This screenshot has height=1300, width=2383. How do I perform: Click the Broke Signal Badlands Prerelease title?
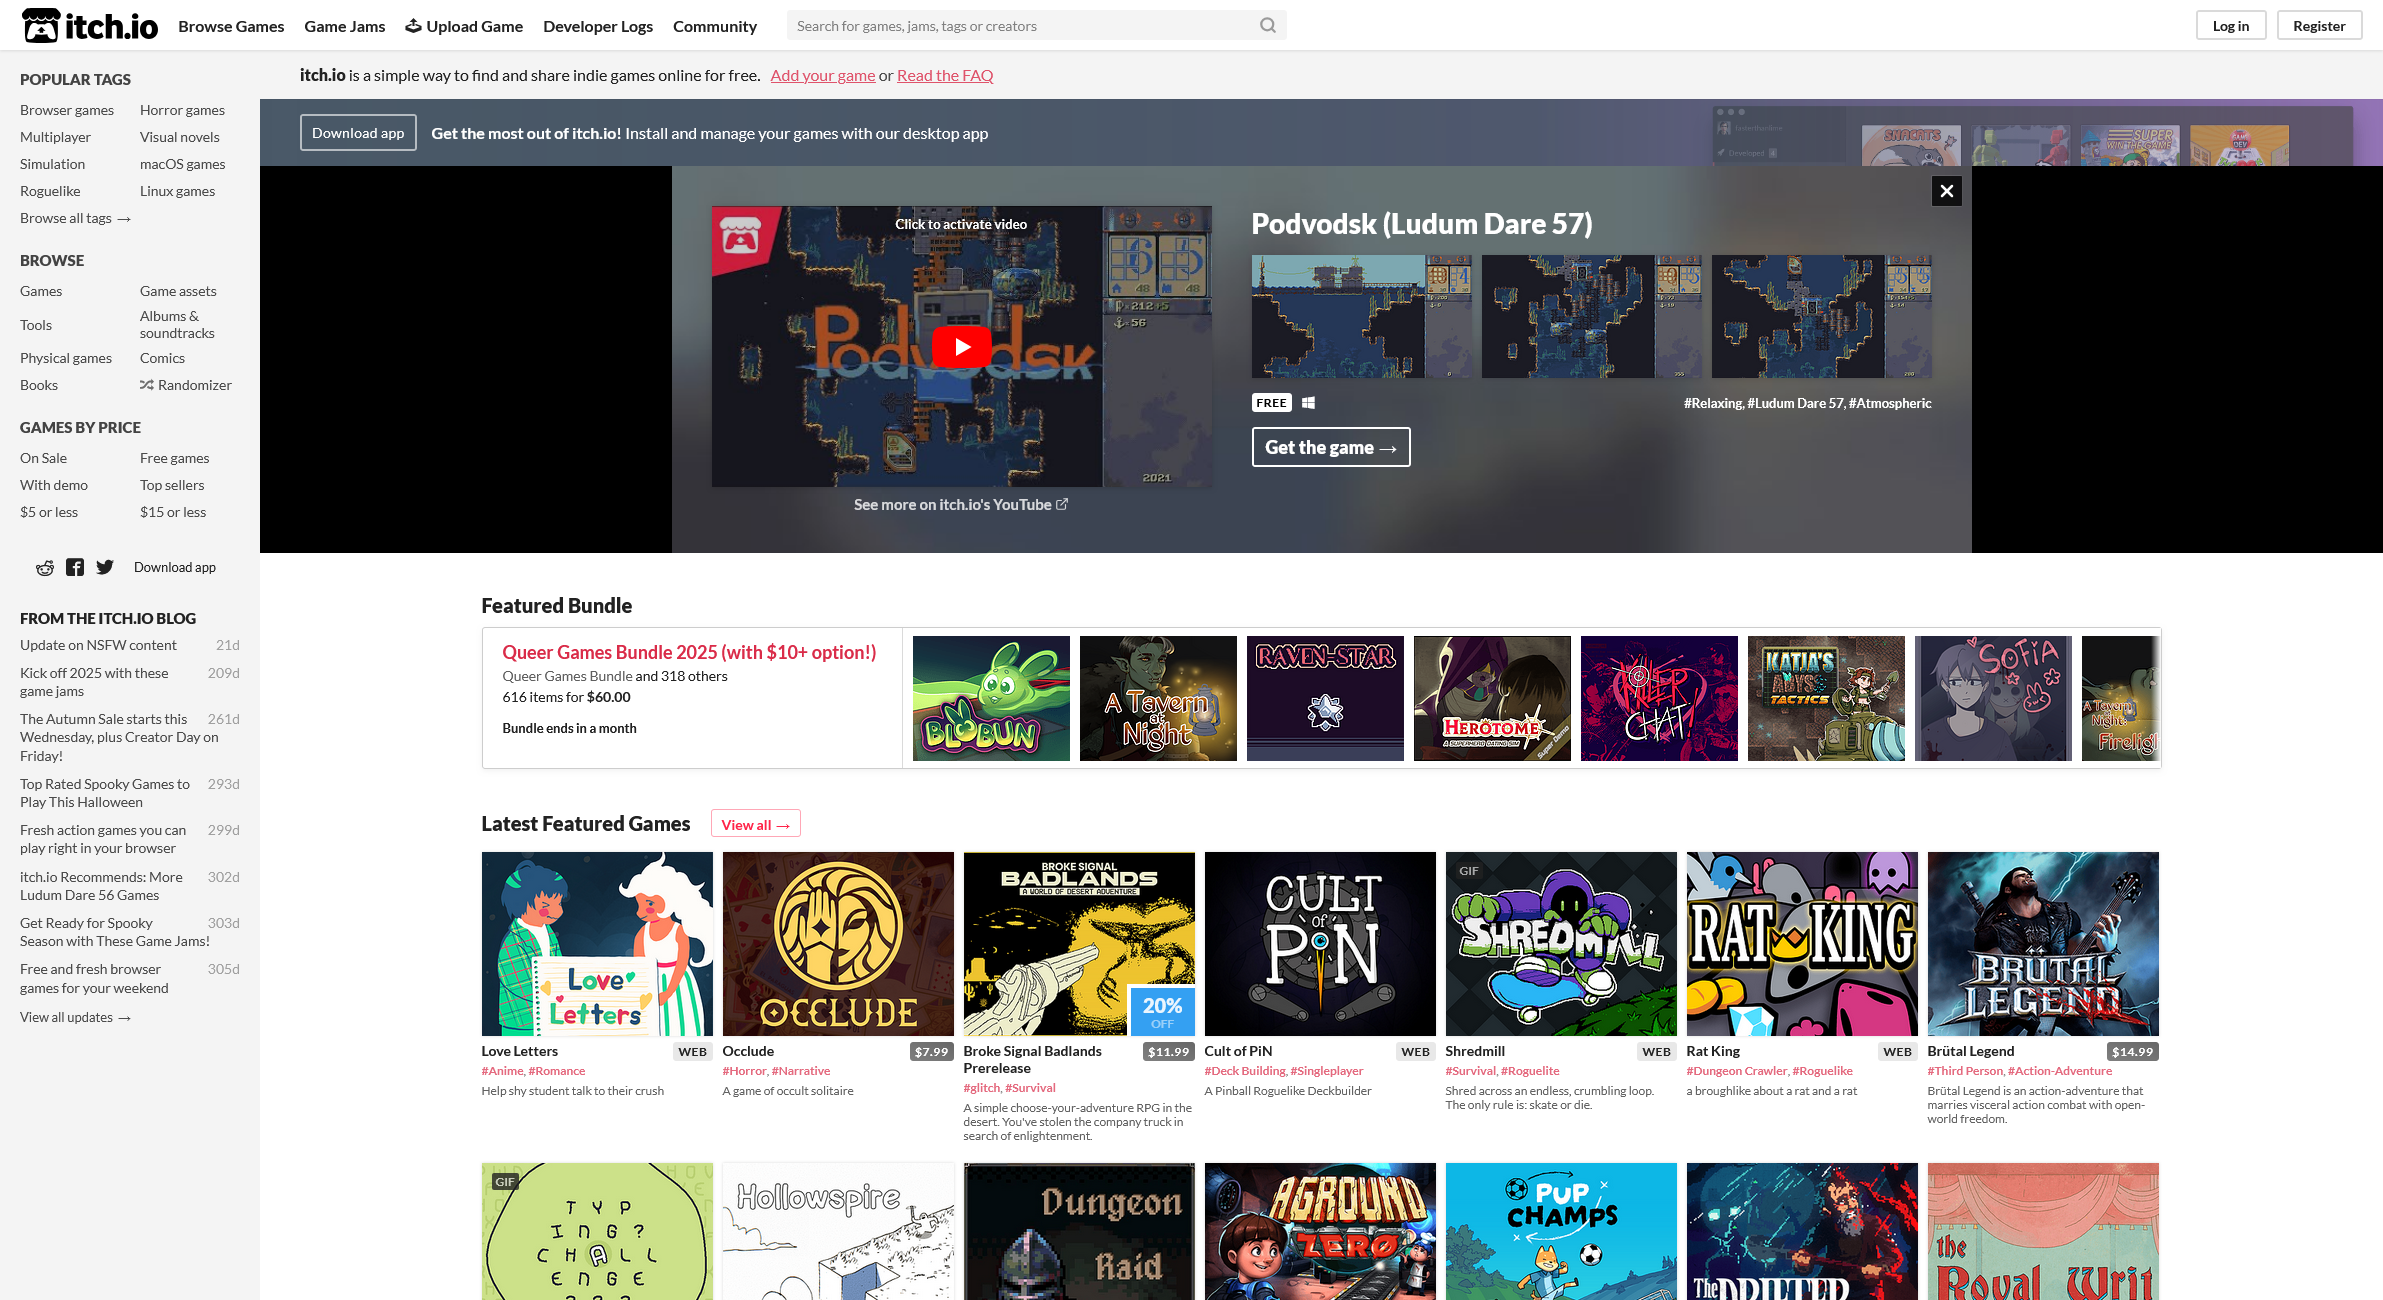(x=1033, y=1059)
